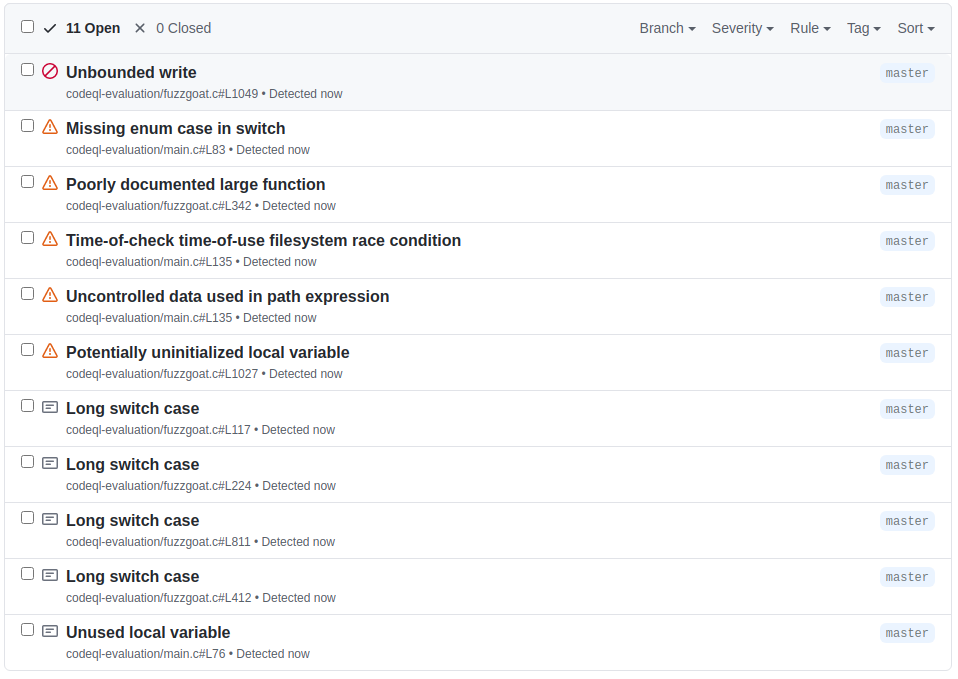Screen dimensions: 958x679
Task: Open file link fuzzgoat.c#L1049
Action: click(160, 93)
